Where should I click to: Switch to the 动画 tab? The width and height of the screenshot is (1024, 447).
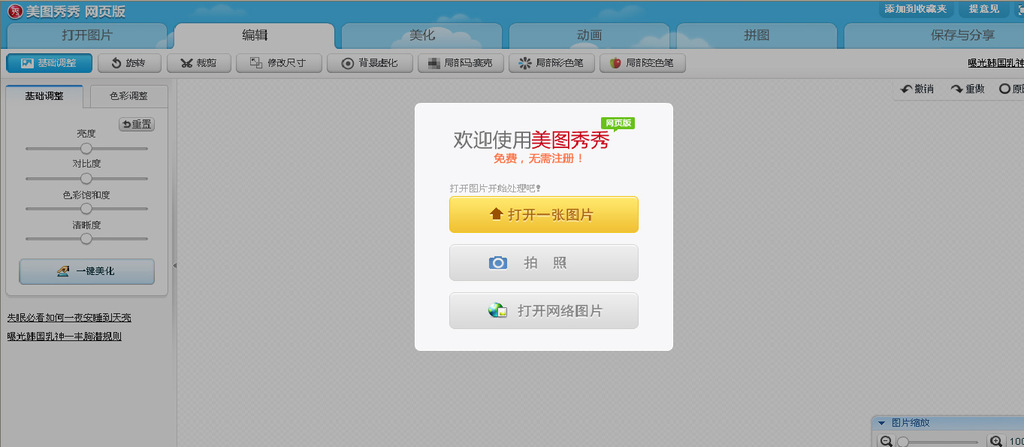589,35
